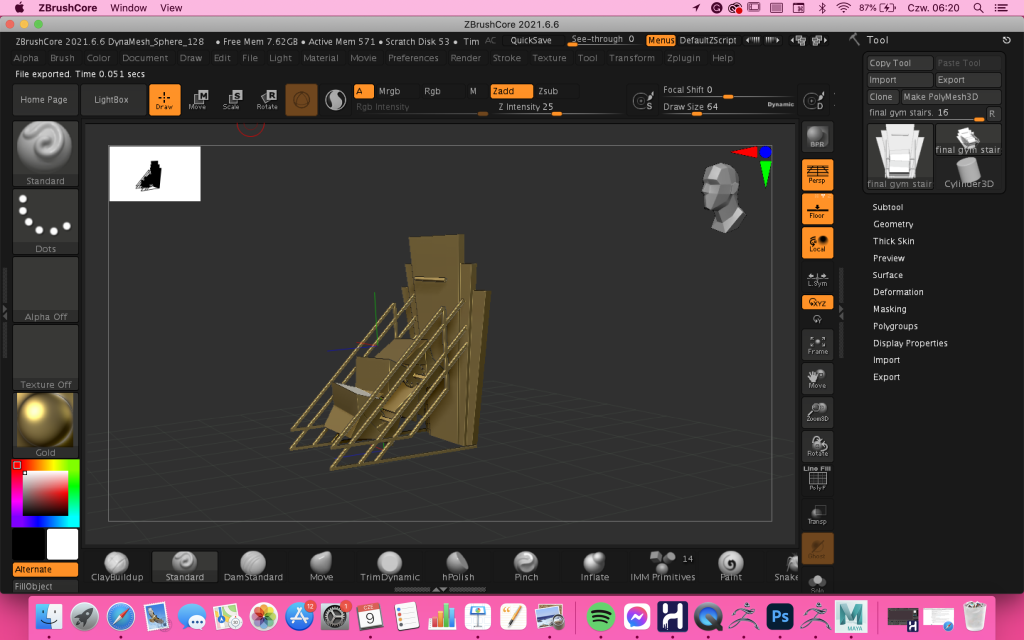Select the TrimDynamic brush
Image resolution: width=1024 pixels, height=640 pixels.
pos(389,566)
